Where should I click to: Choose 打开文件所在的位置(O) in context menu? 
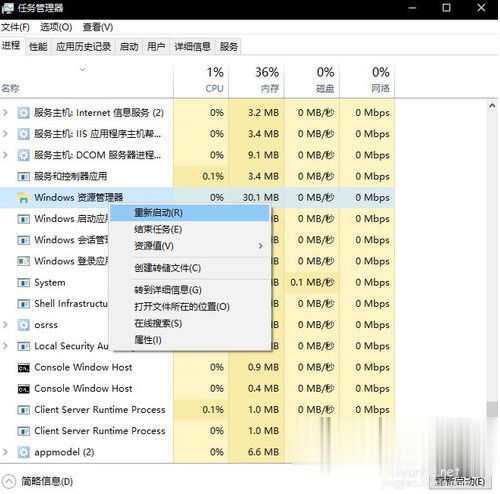pyautogui.click(x=190, y=307)
